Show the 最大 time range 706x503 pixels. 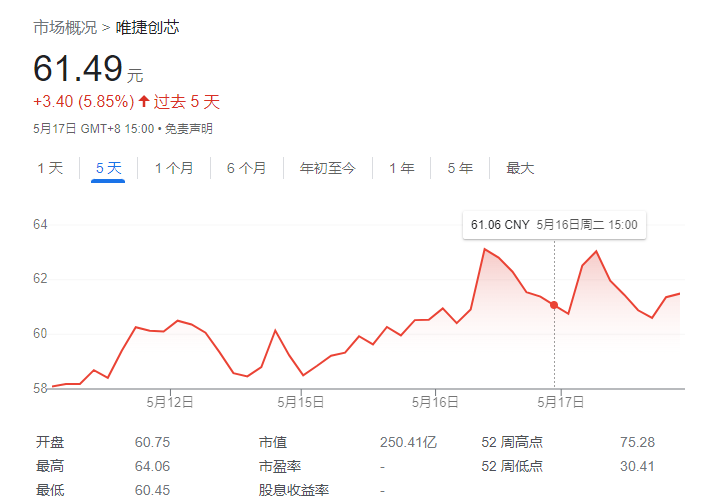tap(520, 168)
